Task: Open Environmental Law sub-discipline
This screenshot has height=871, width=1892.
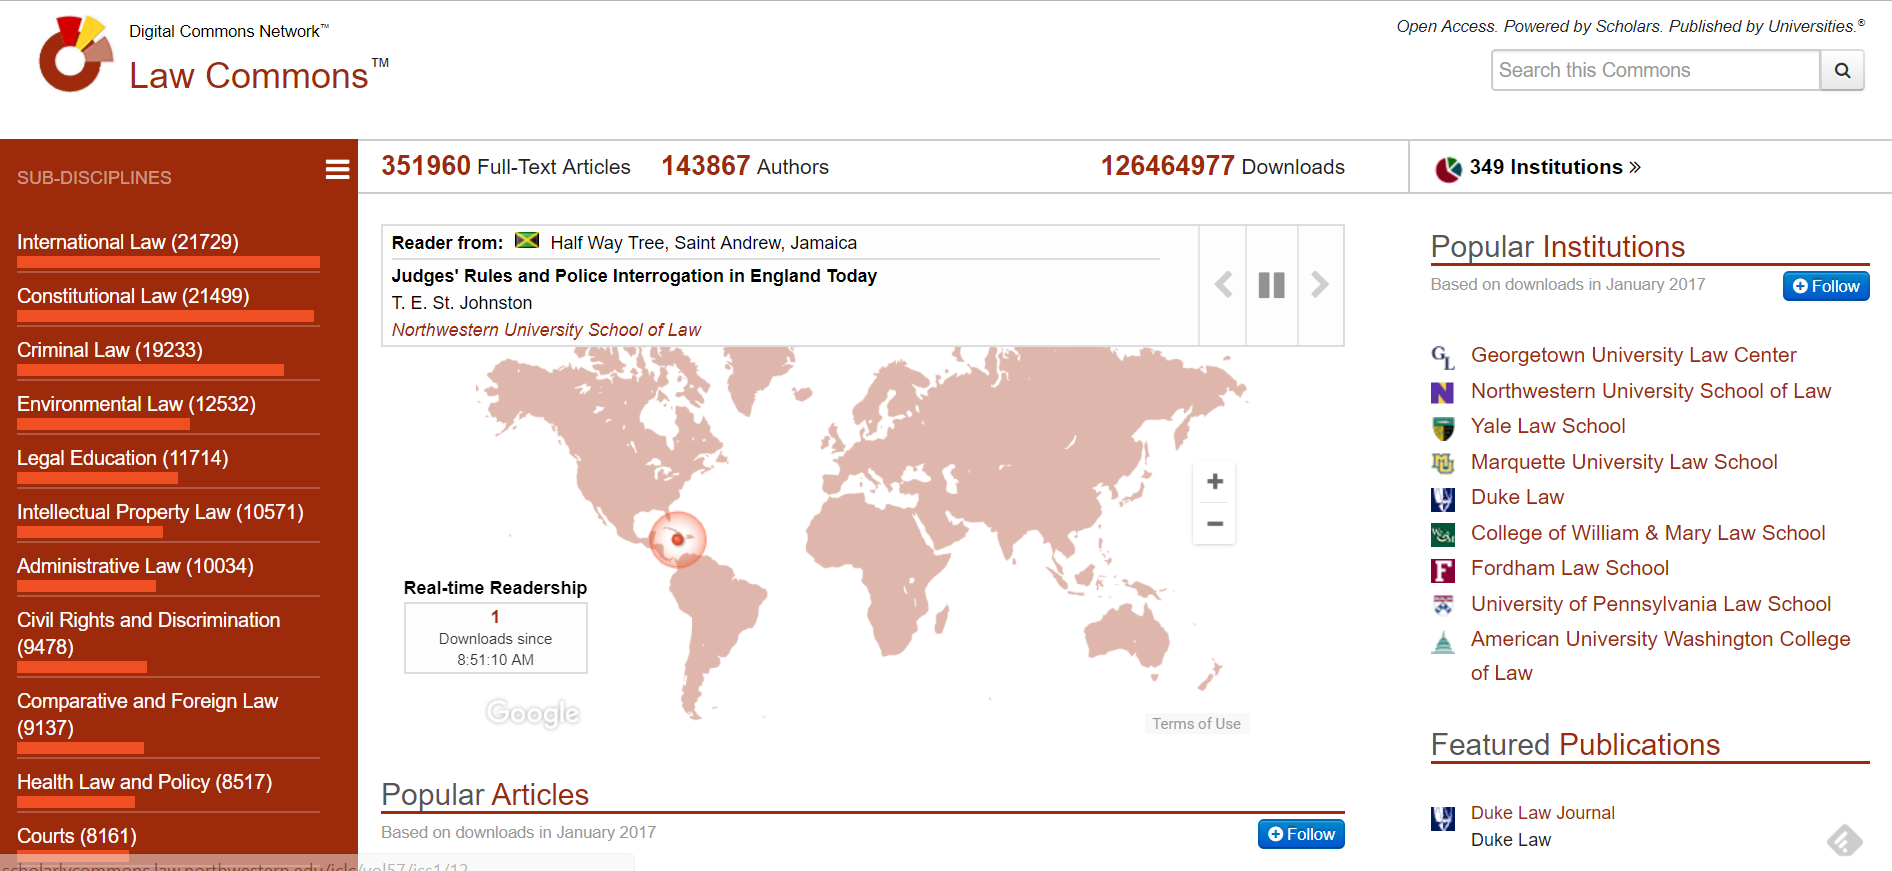Action: point(136,404)
